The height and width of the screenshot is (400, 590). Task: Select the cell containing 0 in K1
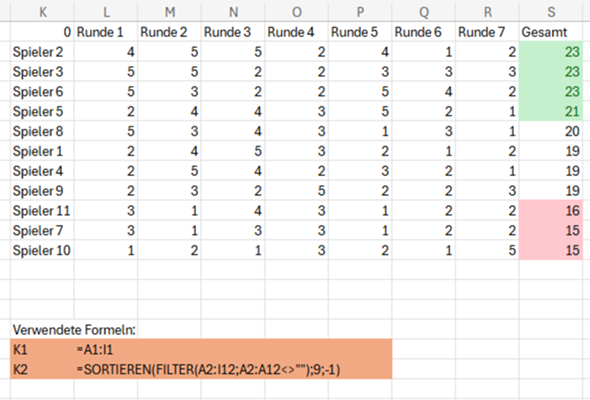(x=42, y=32)
